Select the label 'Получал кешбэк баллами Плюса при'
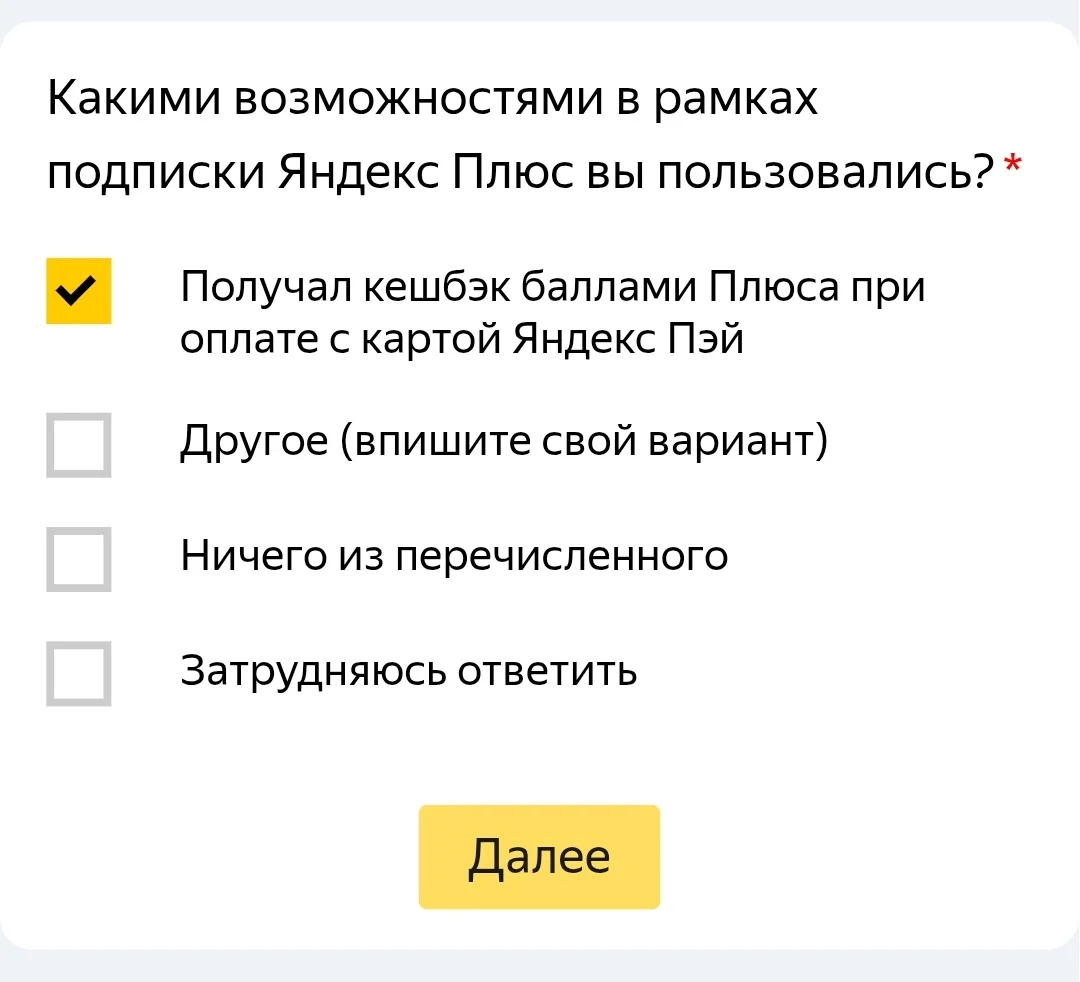The image size is (1080, 982). 552,286
